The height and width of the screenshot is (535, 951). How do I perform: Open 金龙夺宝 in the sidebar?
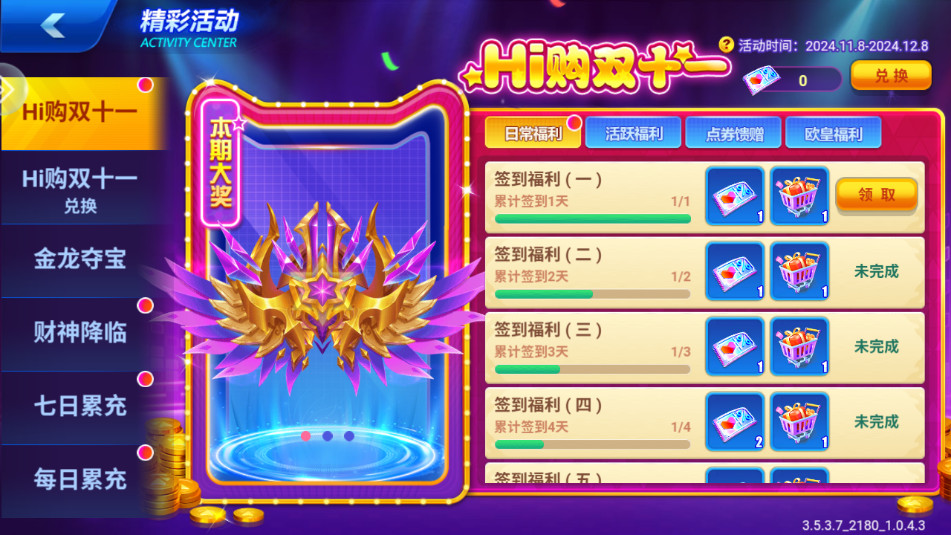click(80, 259)
